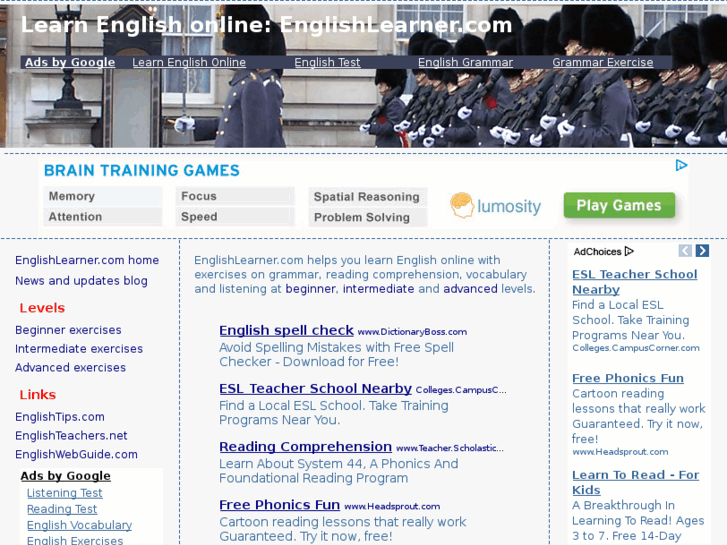Screen dimensions: 727x545
Task: Open Learn English Online top link
Action: tap(189, 62)
